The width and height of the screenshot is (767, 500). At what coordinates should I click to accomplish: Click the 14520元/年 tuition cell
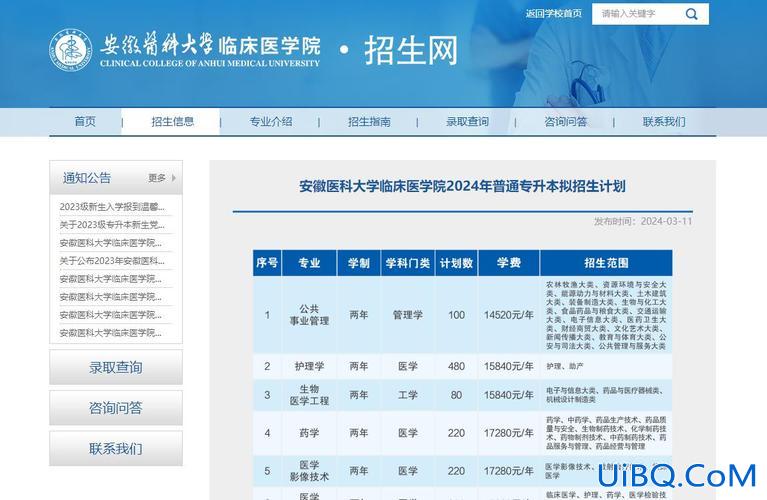tap(509, 315)
